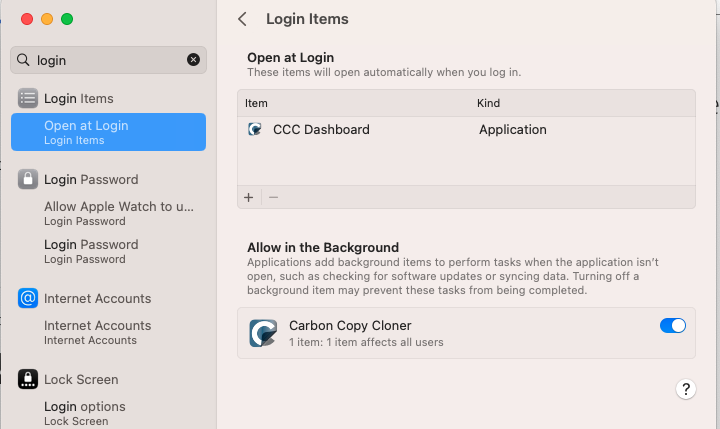Disable Carbon Copy Cloner background toggle
Viewport: 720px width, 429px height.
(673, 325)
